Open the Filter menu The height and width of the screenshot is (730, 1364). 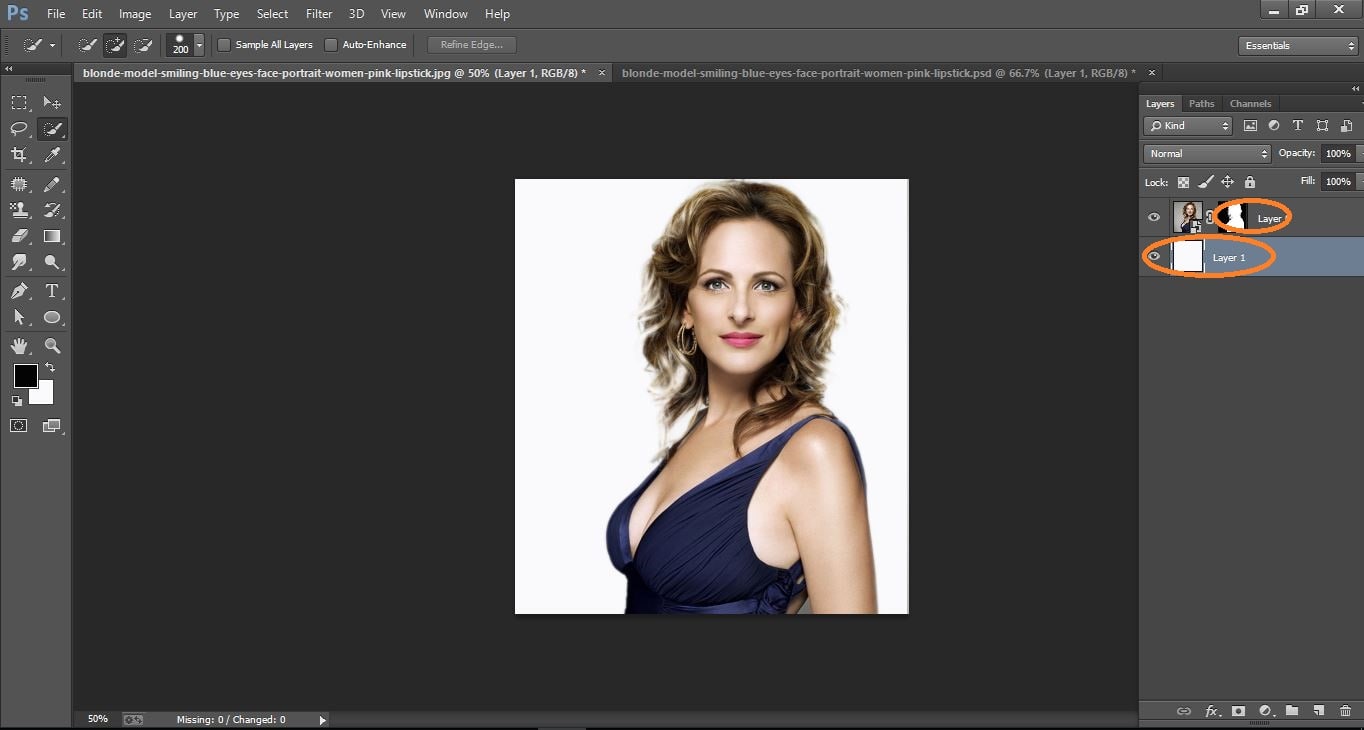[318, 14]
